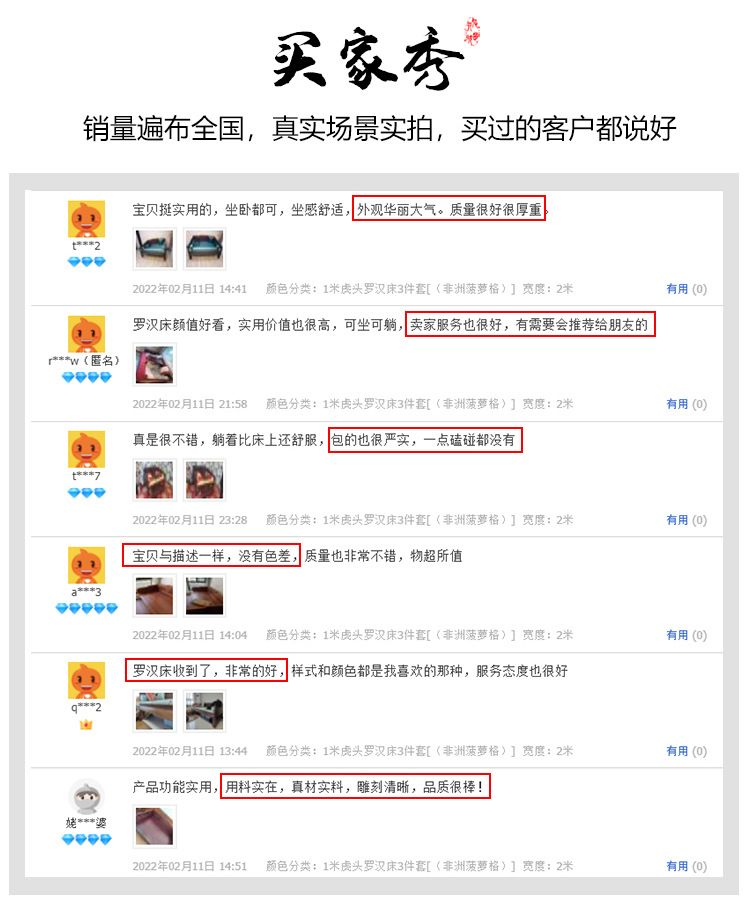This screenshot has height=899, width=750.
Task: Click avatar of reviewer a***3
Action: pos(87,565)
